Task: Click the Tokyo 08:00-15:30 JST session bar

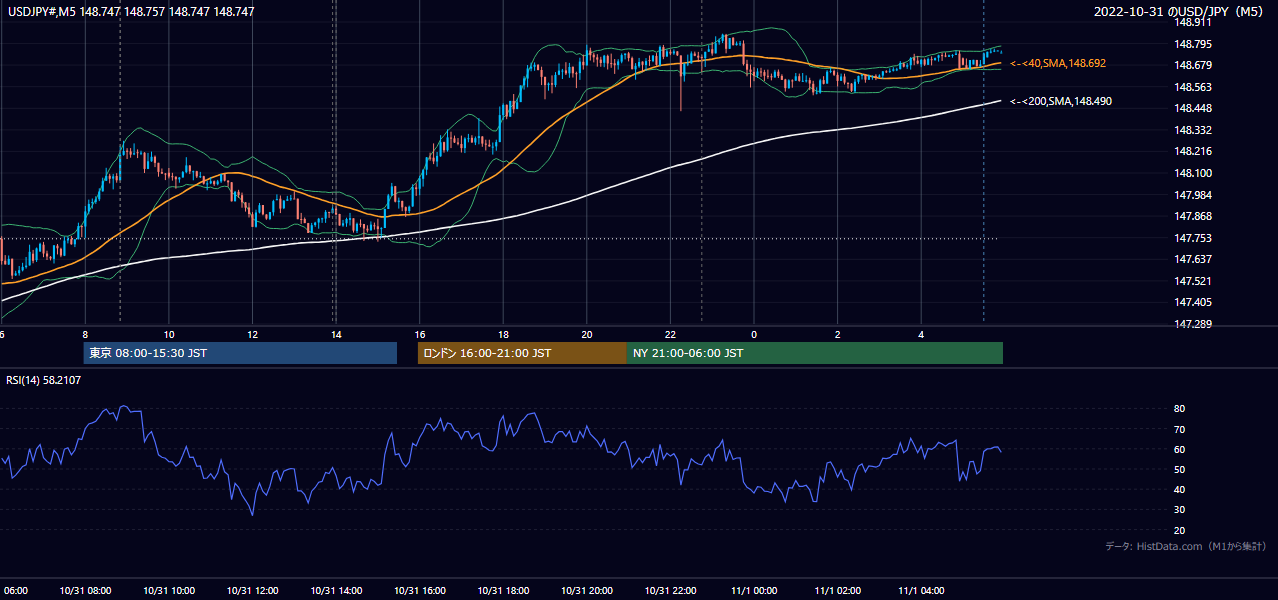Action: pyautogui.click(x=240, y=353)
